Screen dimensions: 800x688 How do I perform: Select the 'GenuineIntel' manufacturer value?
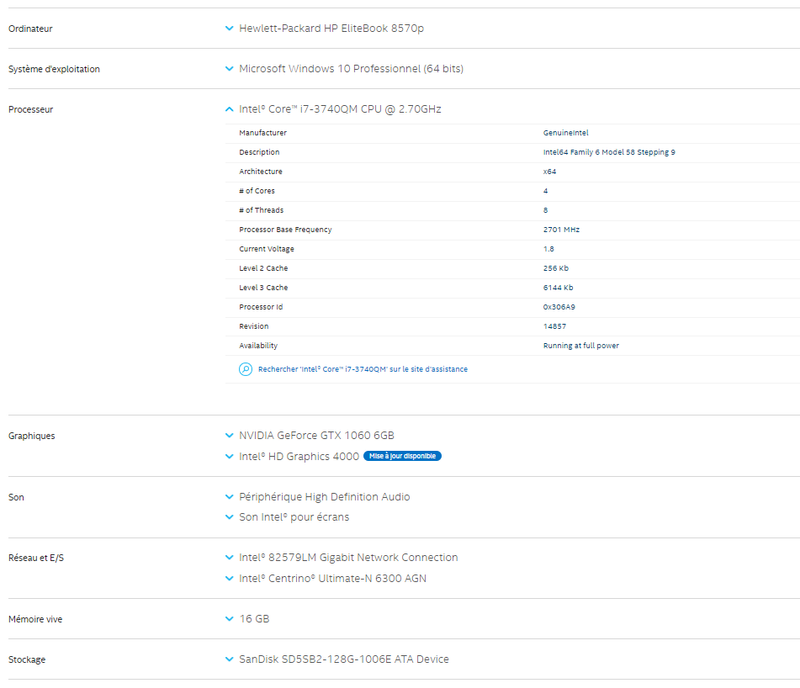click(566, 133)
